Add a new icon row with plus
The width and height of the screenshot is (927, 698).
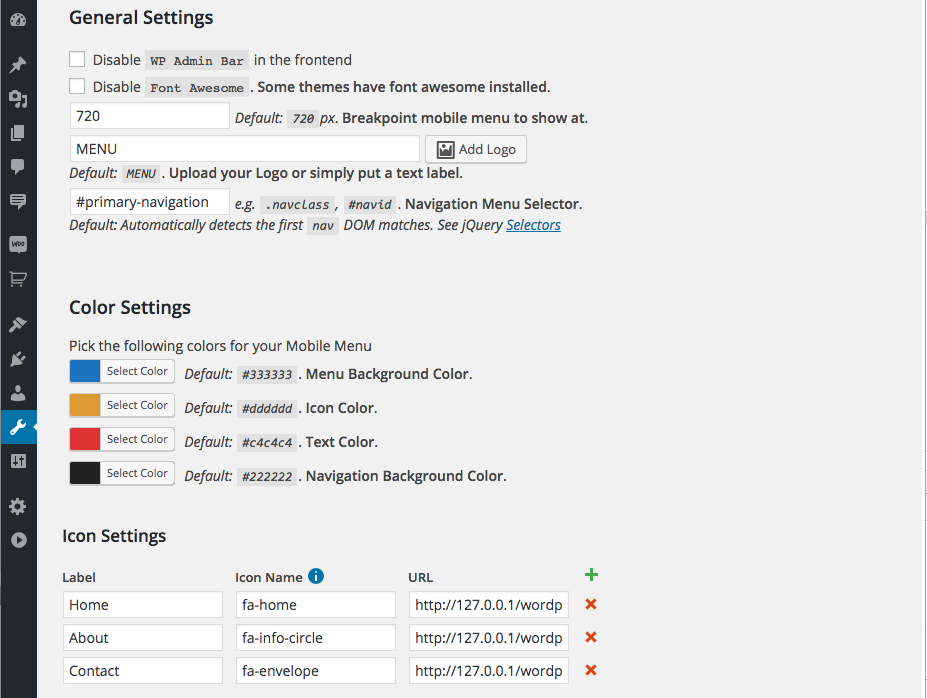coord(591,575)
